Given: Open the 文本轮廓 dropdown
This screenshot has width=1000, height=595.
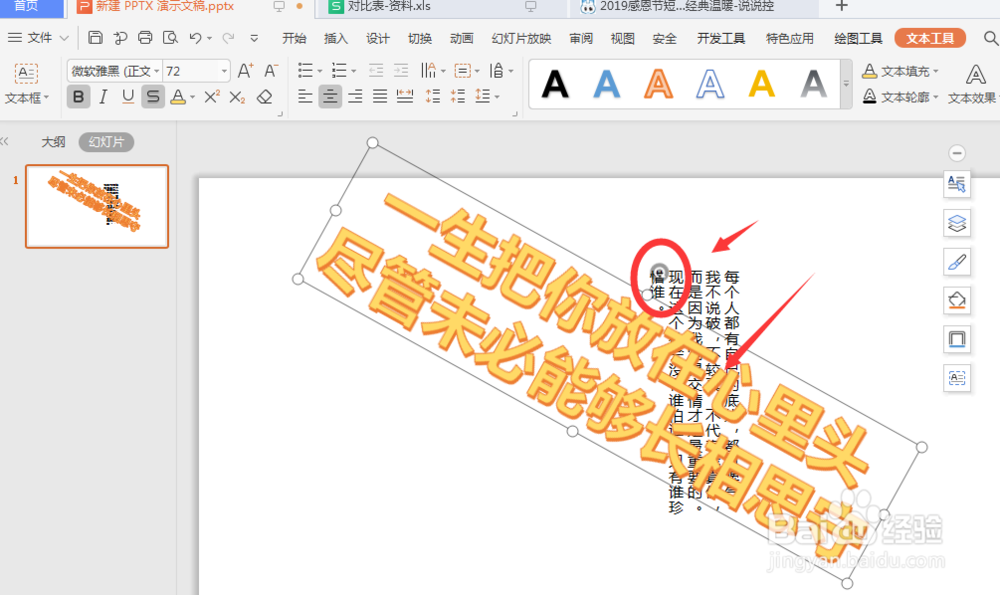Looking at the screenshot, I should point(901,97).
